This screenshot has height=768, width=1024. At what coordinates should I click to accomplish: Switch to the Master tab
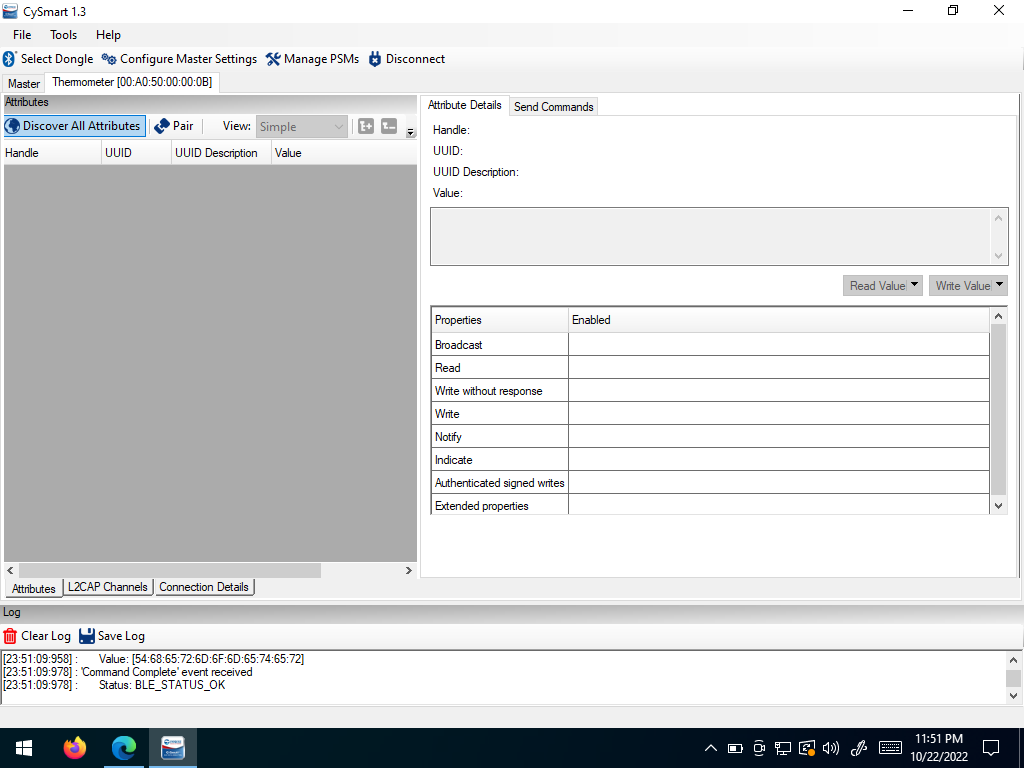pyautogui.click(x=24, y=84)
